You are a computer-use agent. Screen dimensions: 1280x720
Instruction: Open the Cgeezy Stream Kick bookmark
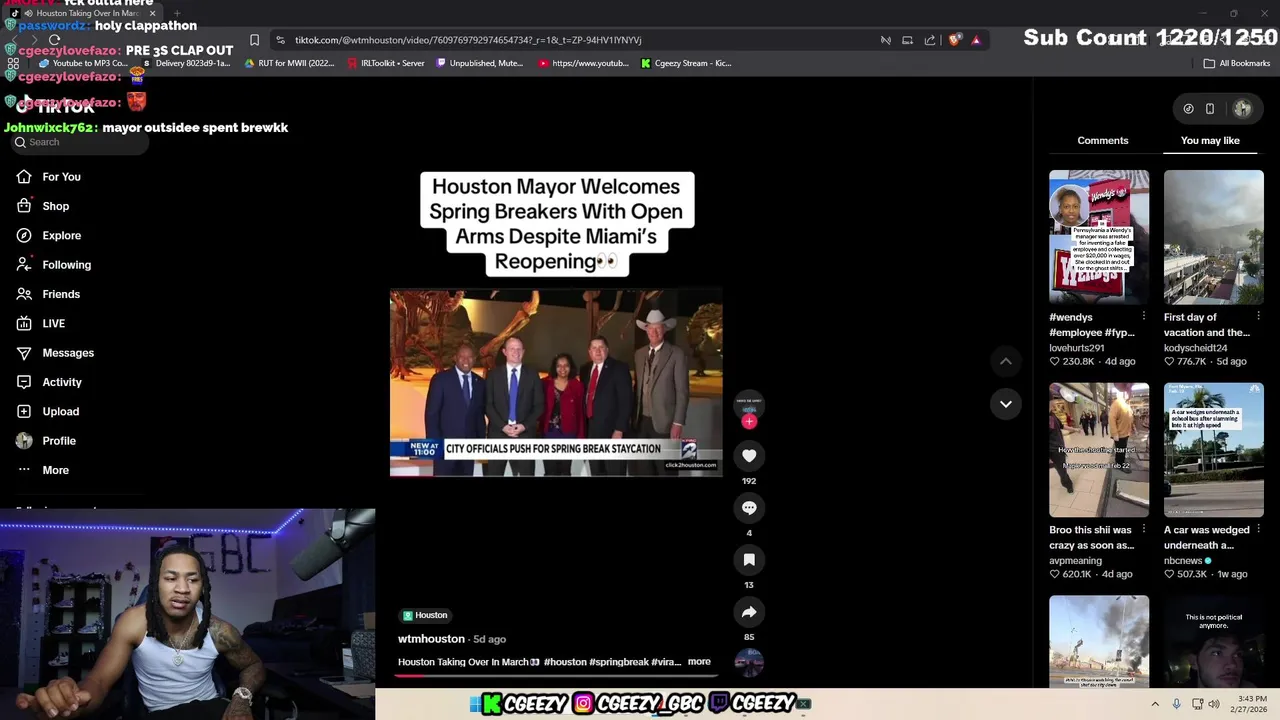point(686,63)
